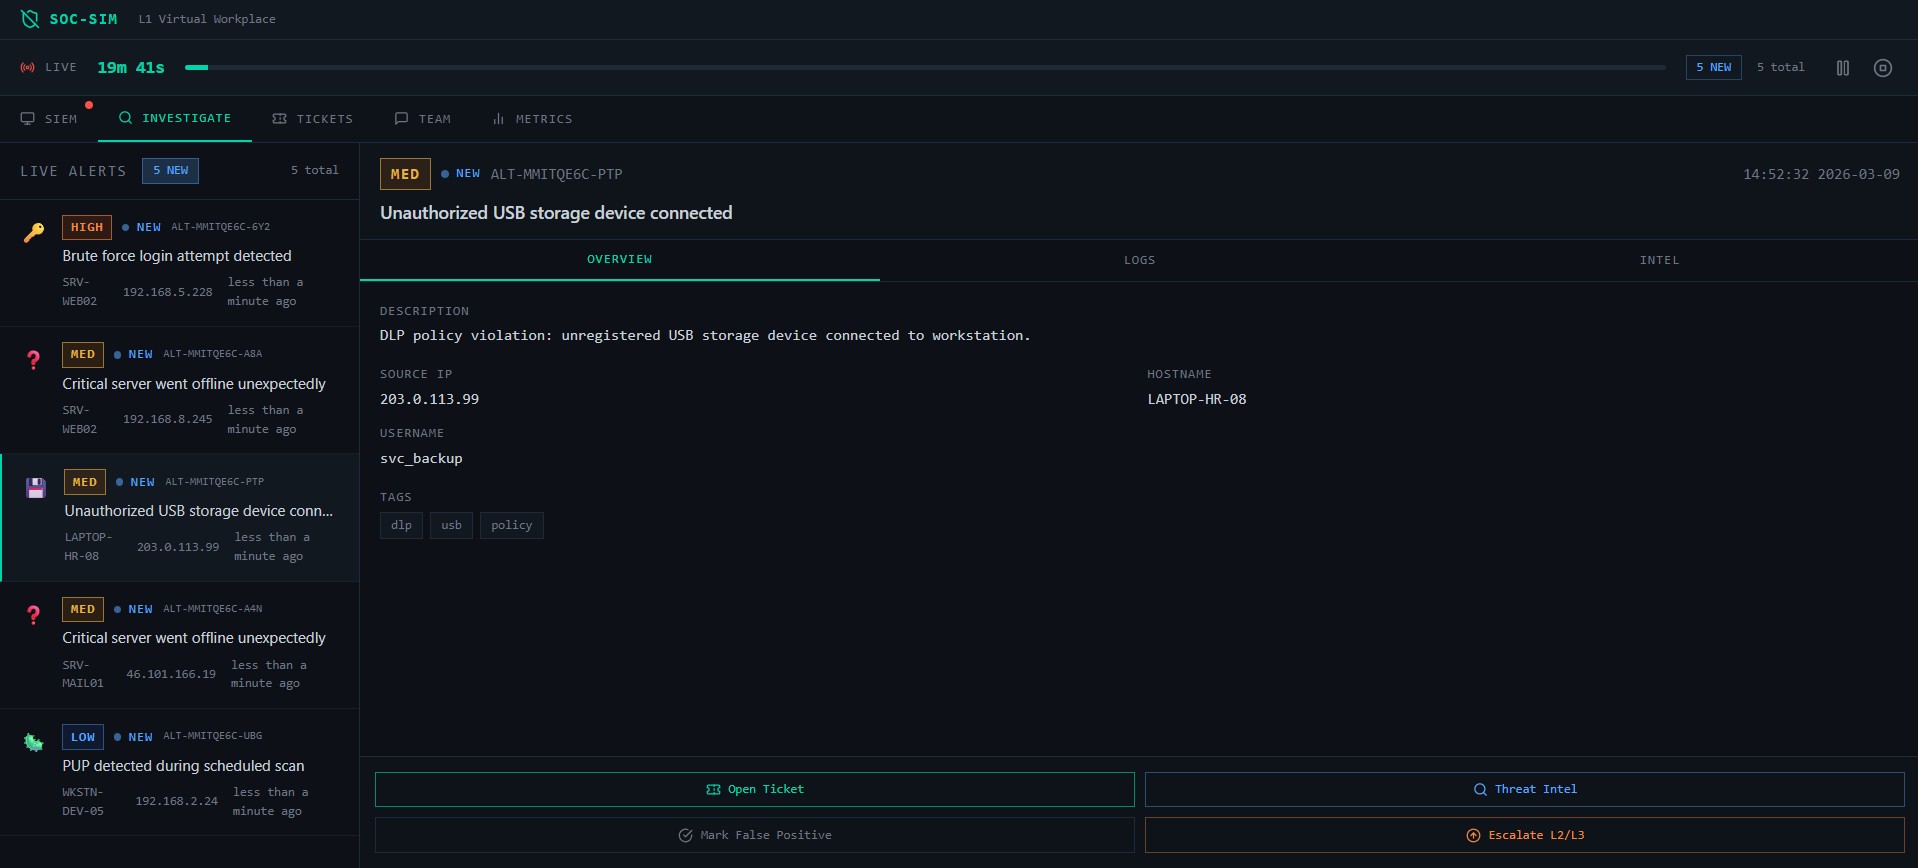Click the key icon on brute force alert
Viewport: 1918px width, 868px height.
point(34,233)
